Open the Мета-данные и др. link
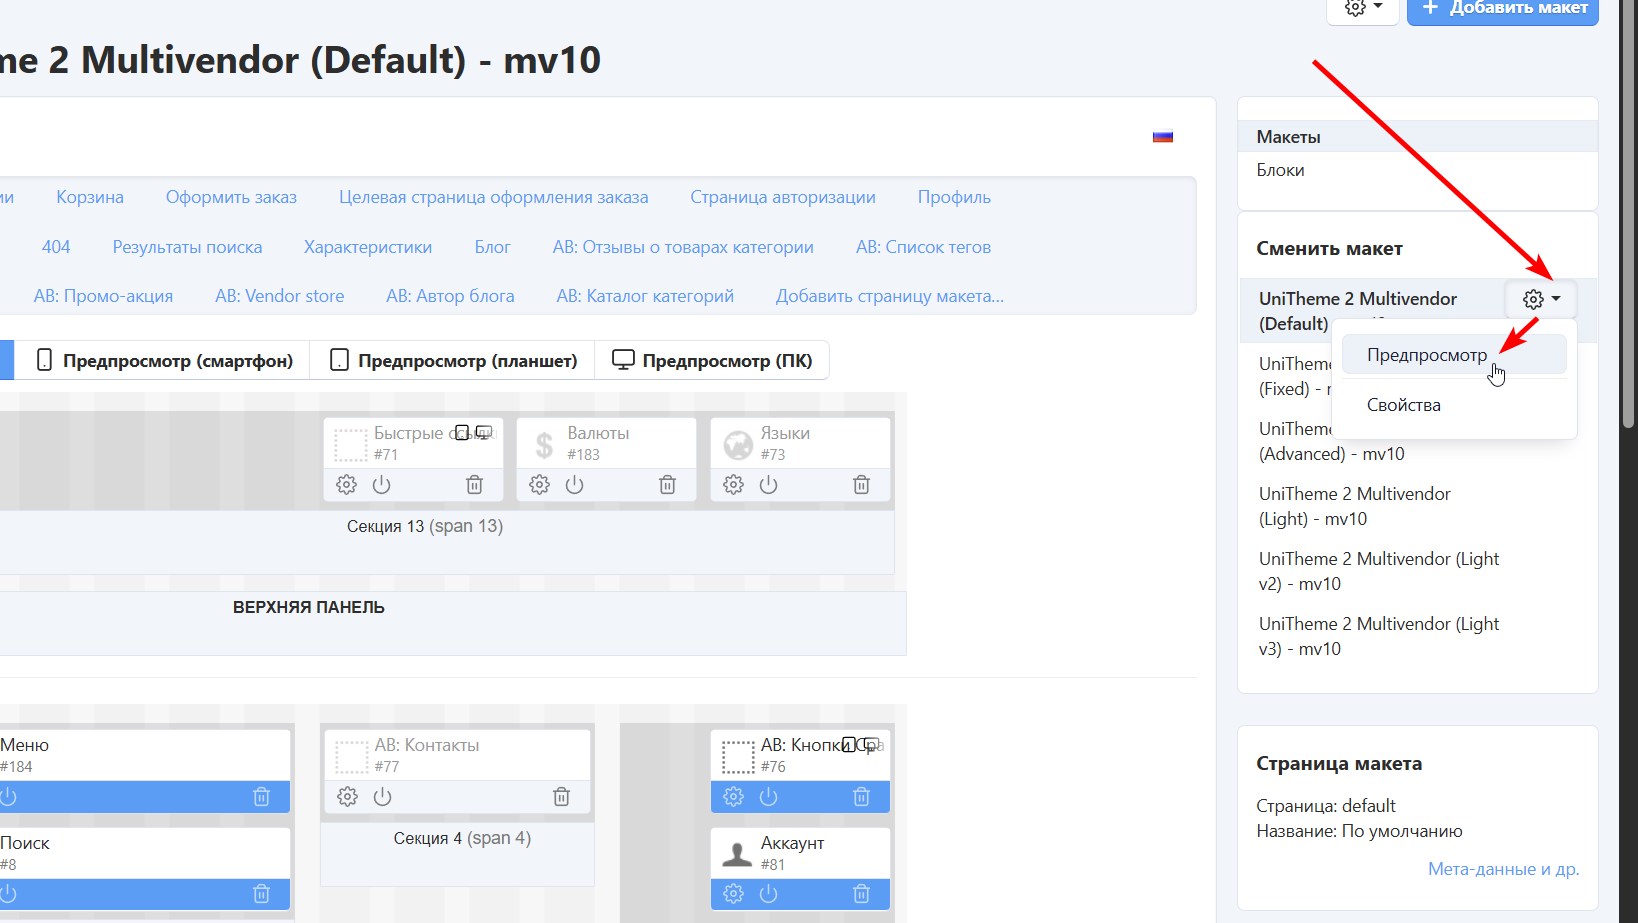 pyautogui.click(x=1503, y=869)
